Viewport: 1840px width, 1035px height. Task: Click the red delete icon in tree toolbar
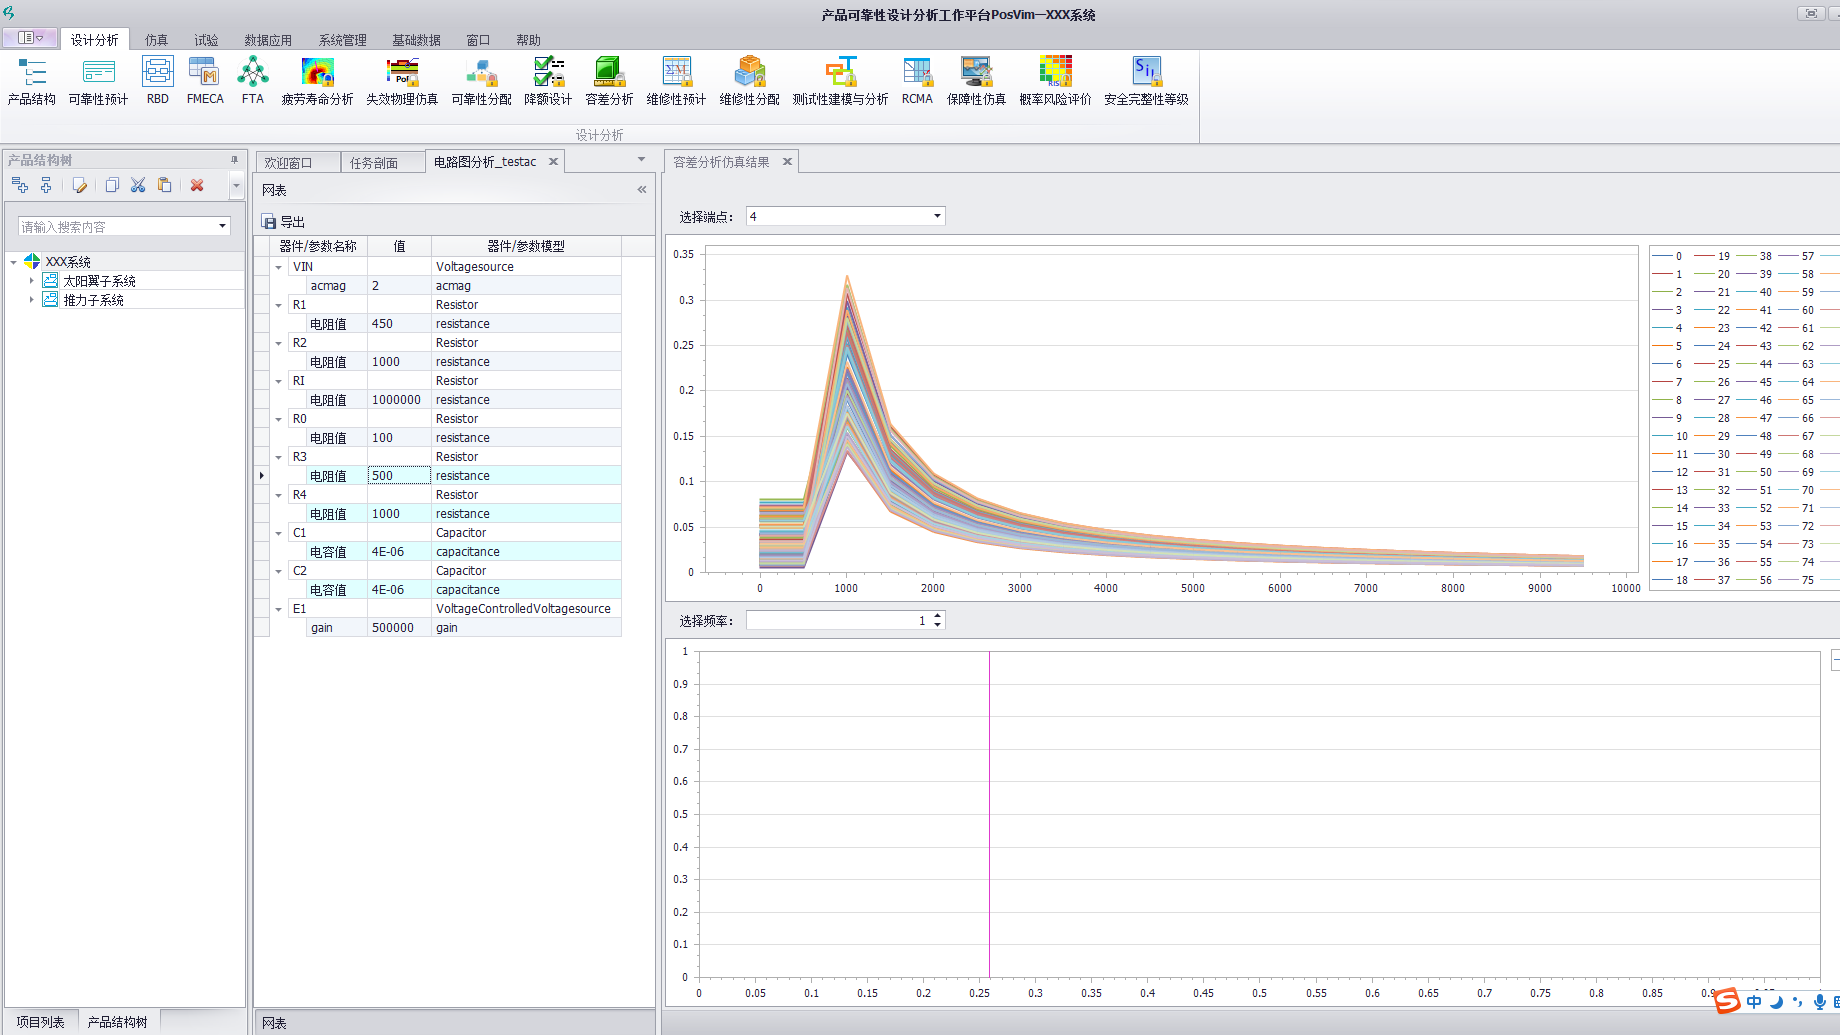[197, 185]
